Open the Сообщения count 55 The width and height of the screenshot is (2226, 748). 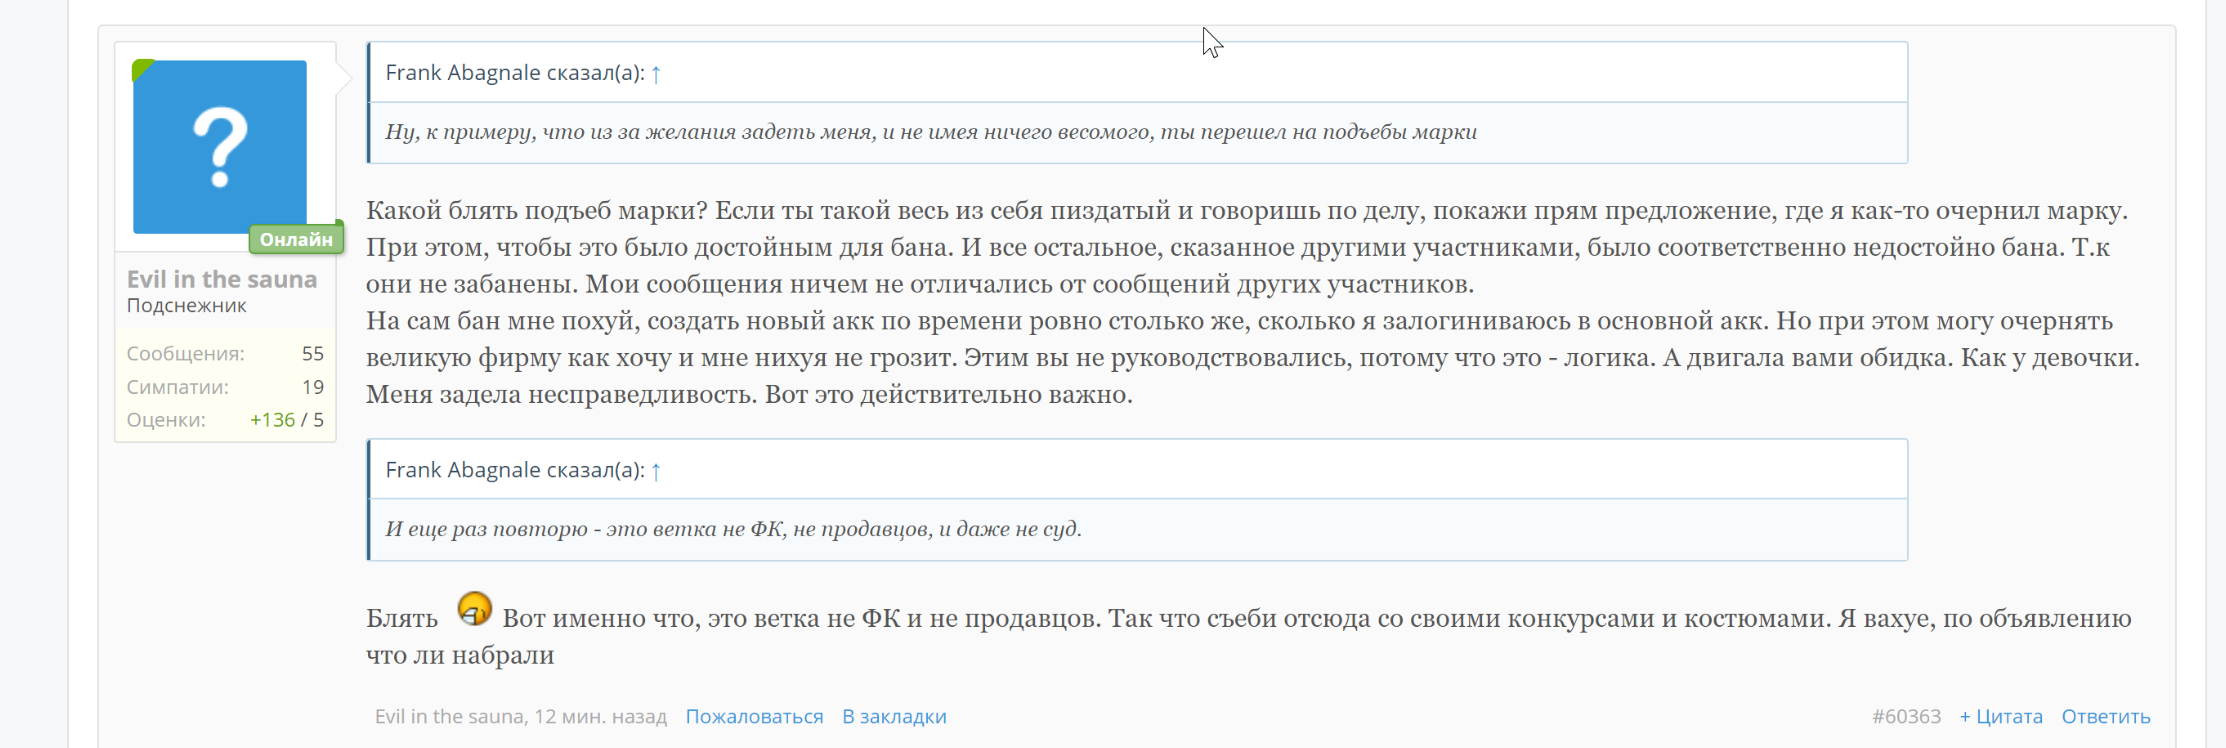[313, 354]
